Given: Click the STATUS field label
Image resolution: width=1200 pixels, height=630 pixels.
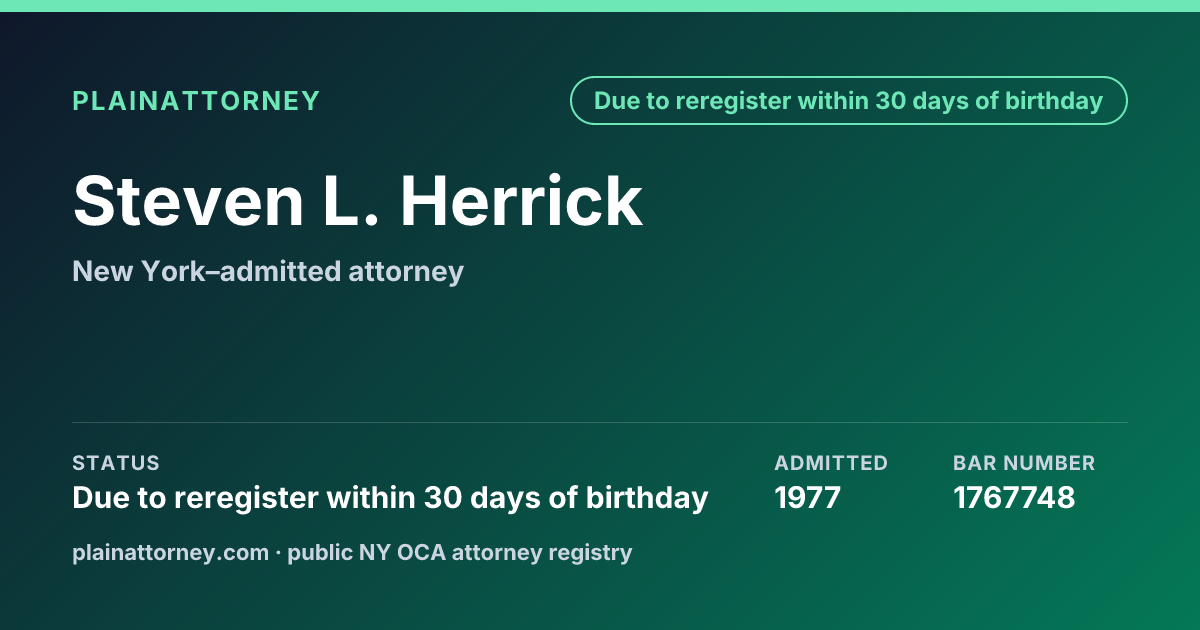Looking at the screenshot, I should point(116,463).
